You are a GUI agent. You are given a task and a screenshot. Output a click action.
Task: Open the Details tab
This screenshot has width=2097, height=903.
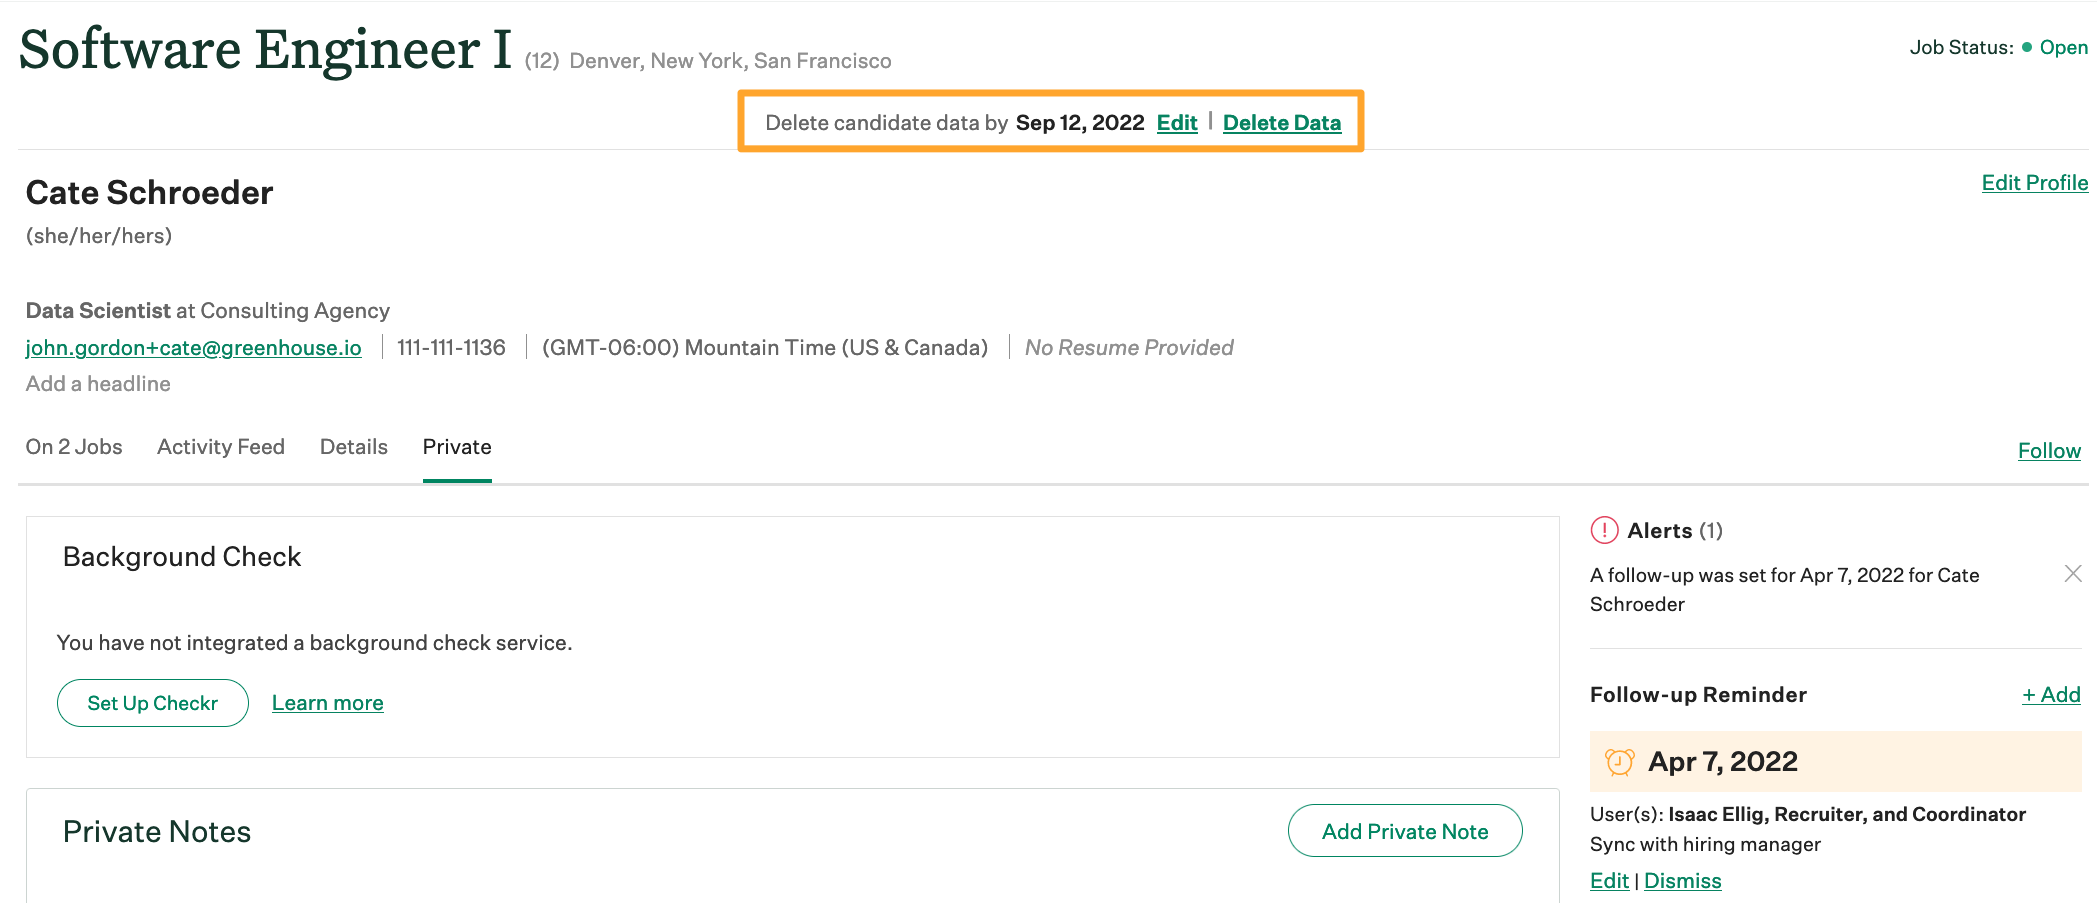353,447
